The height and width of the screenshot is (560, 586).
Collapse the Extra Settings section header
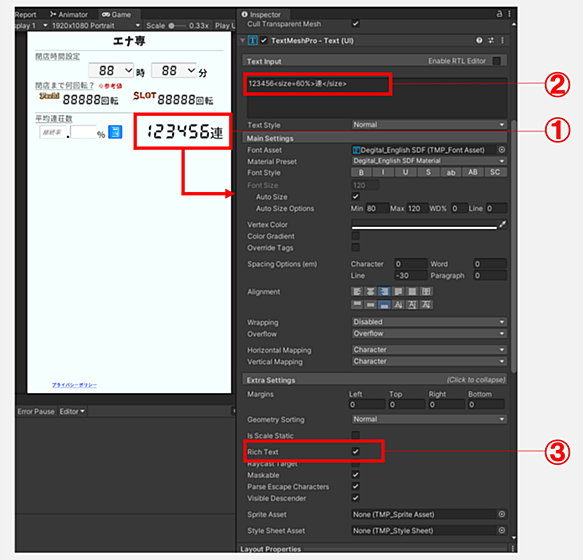click(374, 380)
